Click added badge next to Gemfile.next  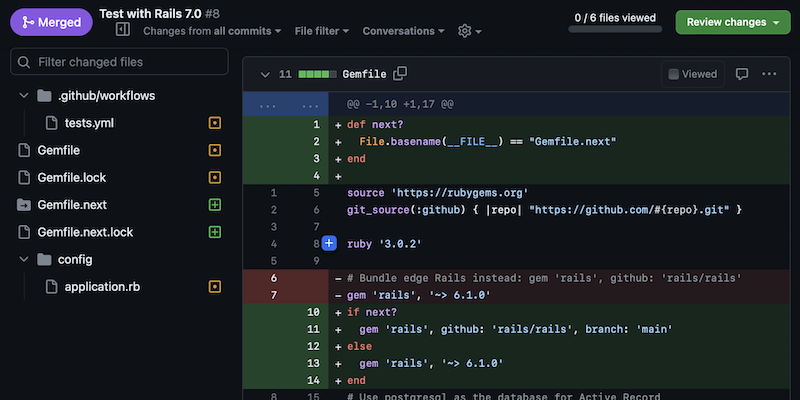point(215,205)
